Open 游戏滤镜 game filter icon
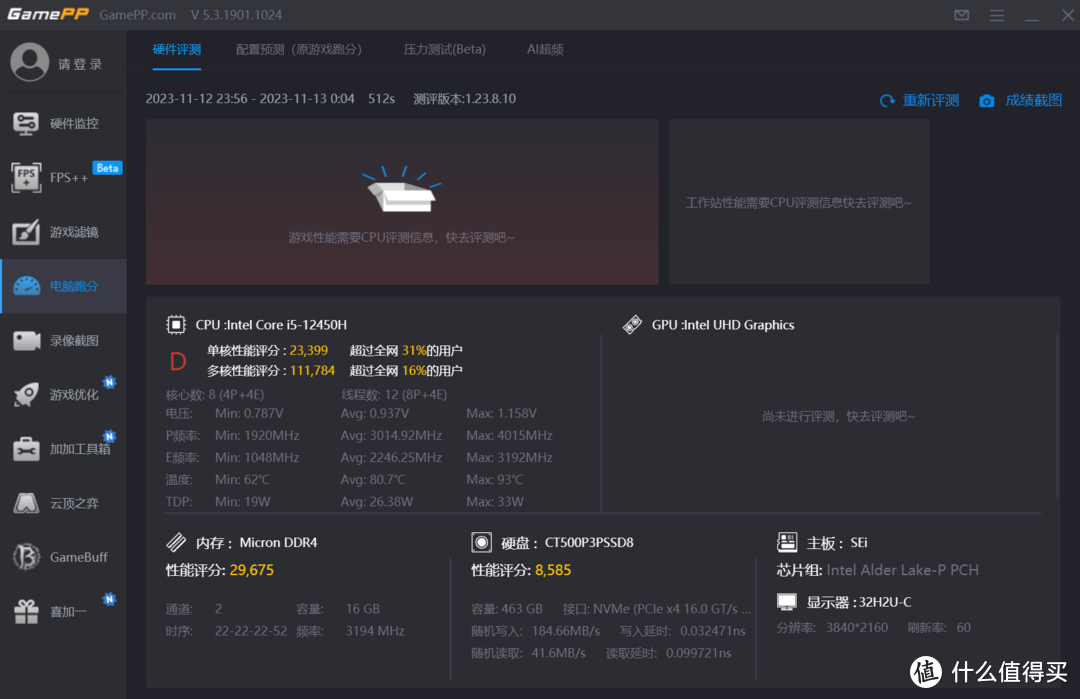The width and height of the screenshot is (1080, 699). (26, 232)
